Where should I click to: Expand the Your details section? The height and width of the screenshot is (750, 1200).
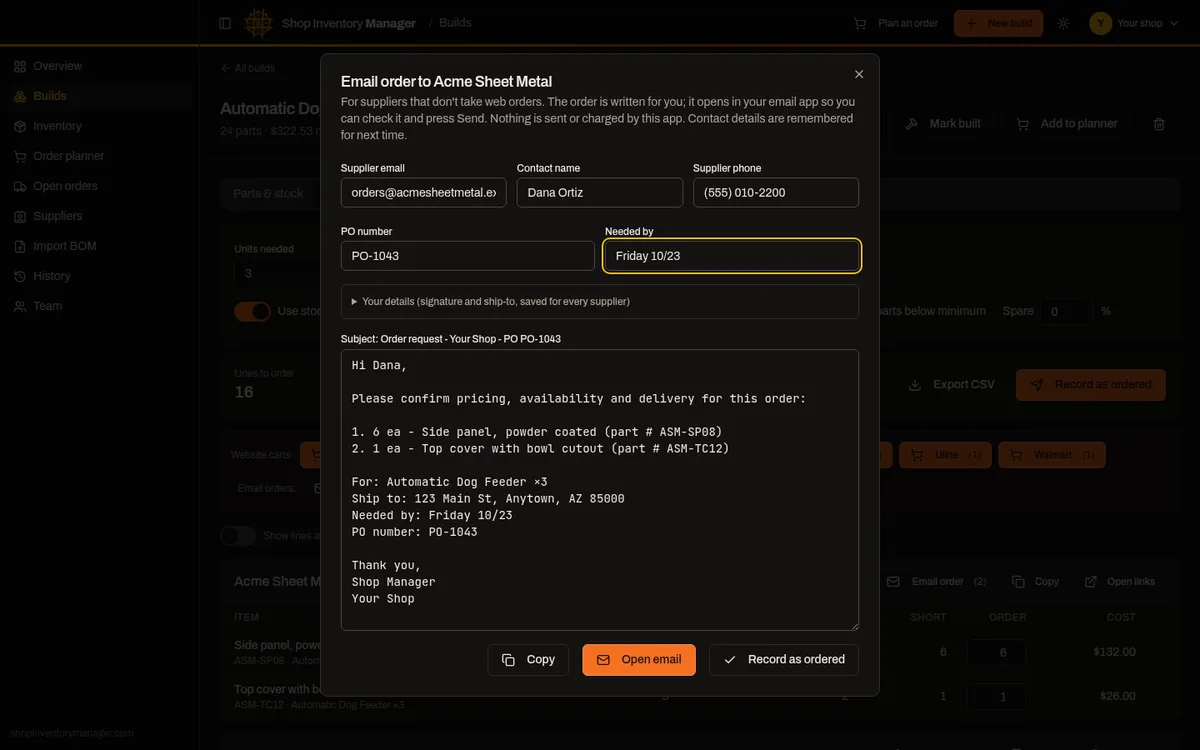coord(600,301)
